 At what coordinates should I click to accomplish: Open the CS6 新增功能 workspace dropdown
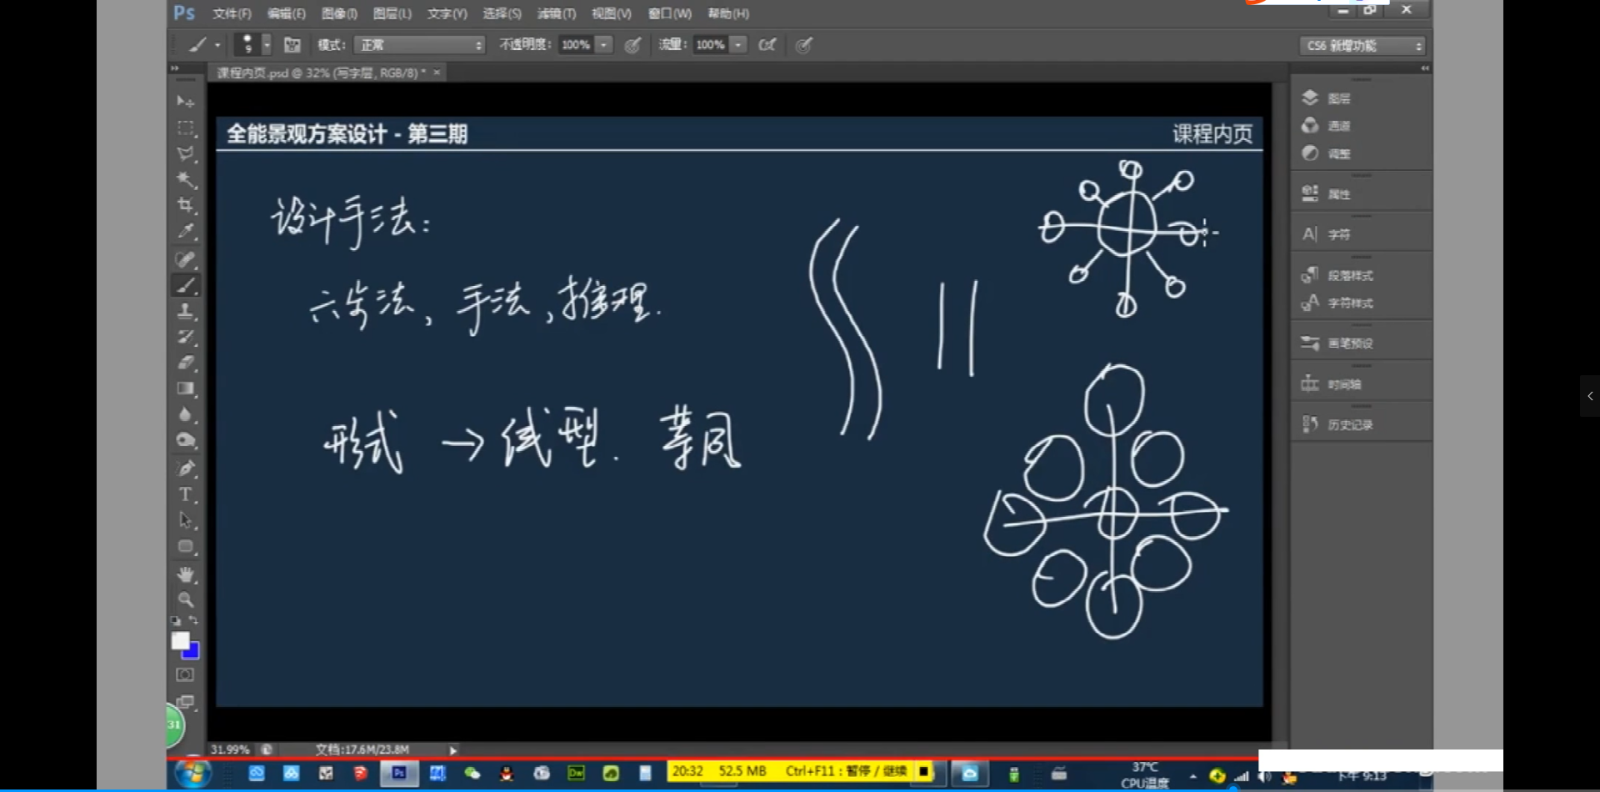[x=1362, y=46]
